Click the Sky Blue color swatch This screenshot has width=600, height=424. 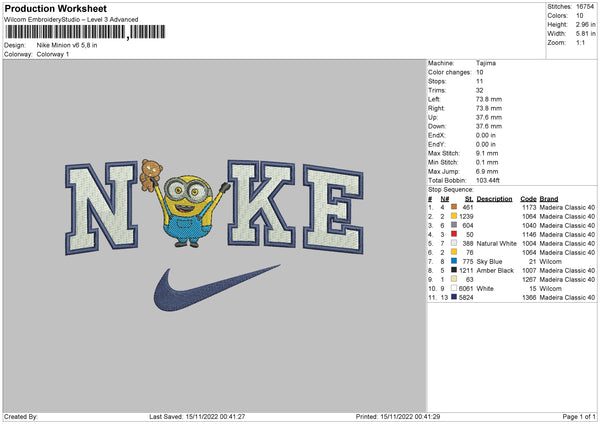tap(454, 261)
